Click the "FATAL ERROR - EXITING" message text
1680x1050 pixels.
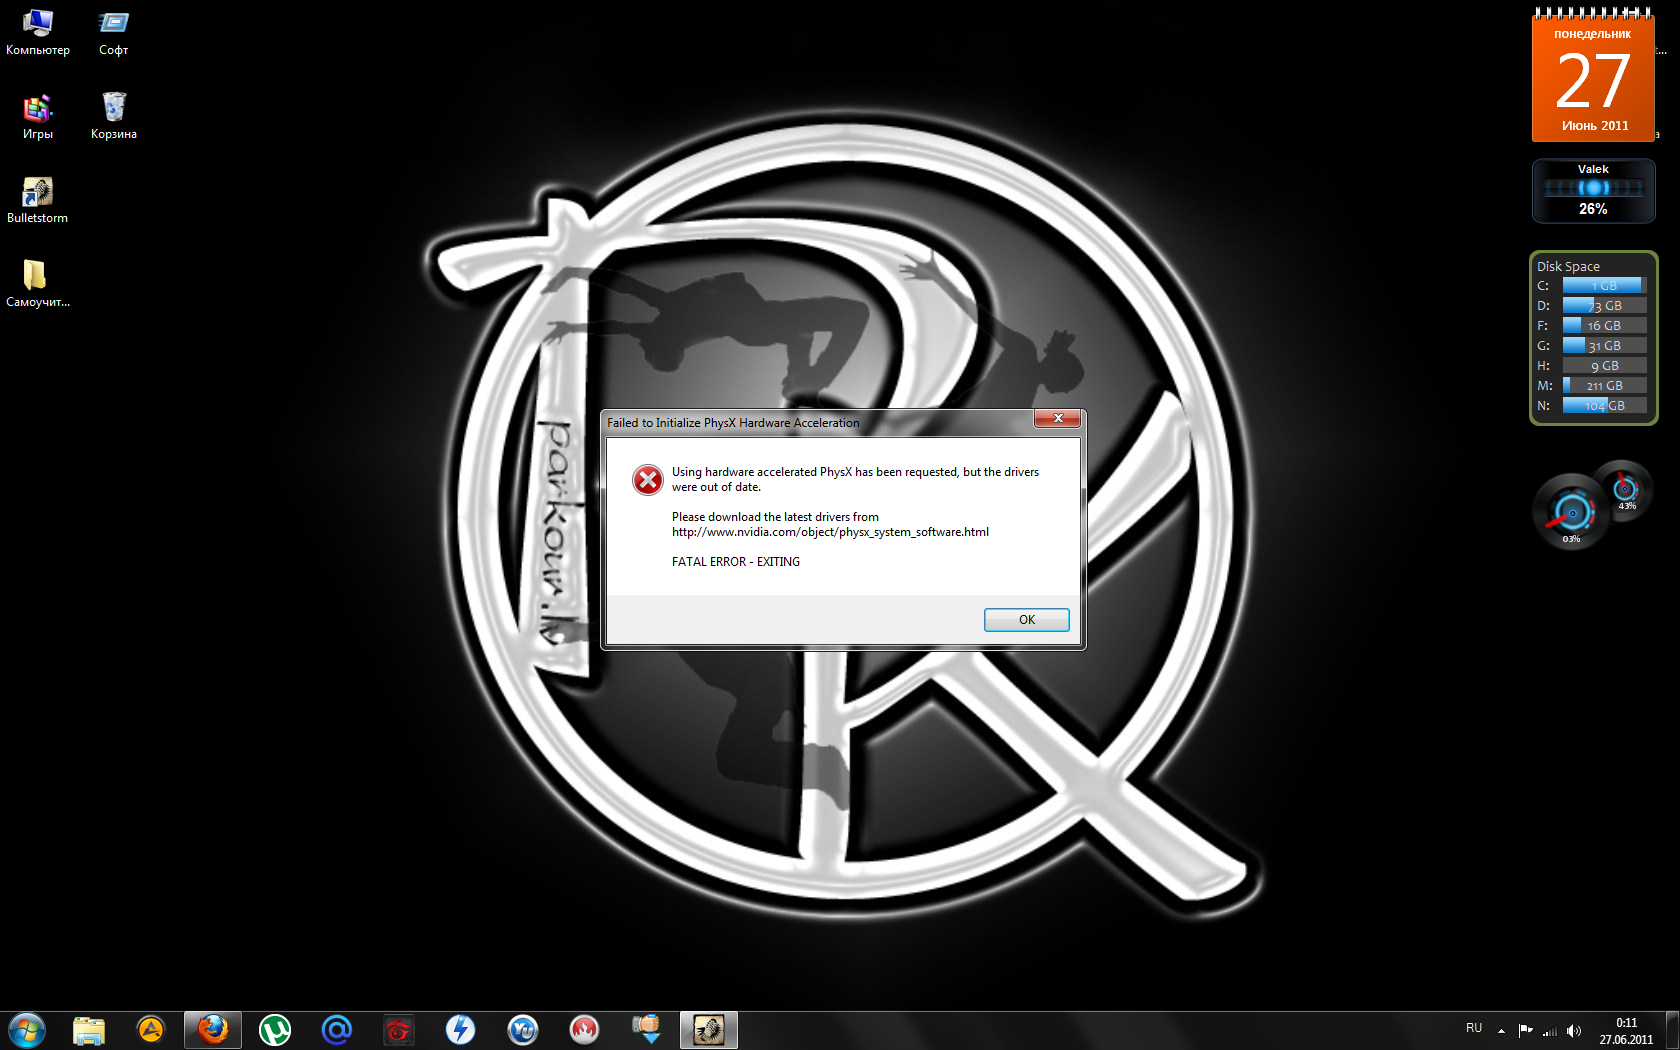736,562
